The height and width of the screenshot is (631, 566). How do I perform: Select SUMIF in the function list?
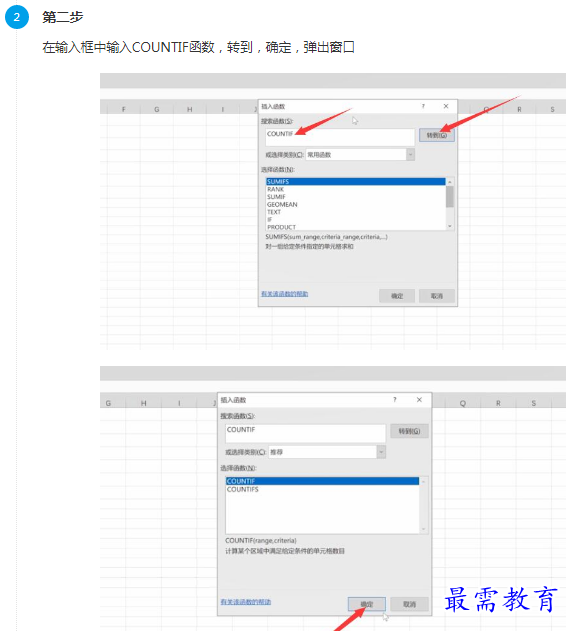355,197
